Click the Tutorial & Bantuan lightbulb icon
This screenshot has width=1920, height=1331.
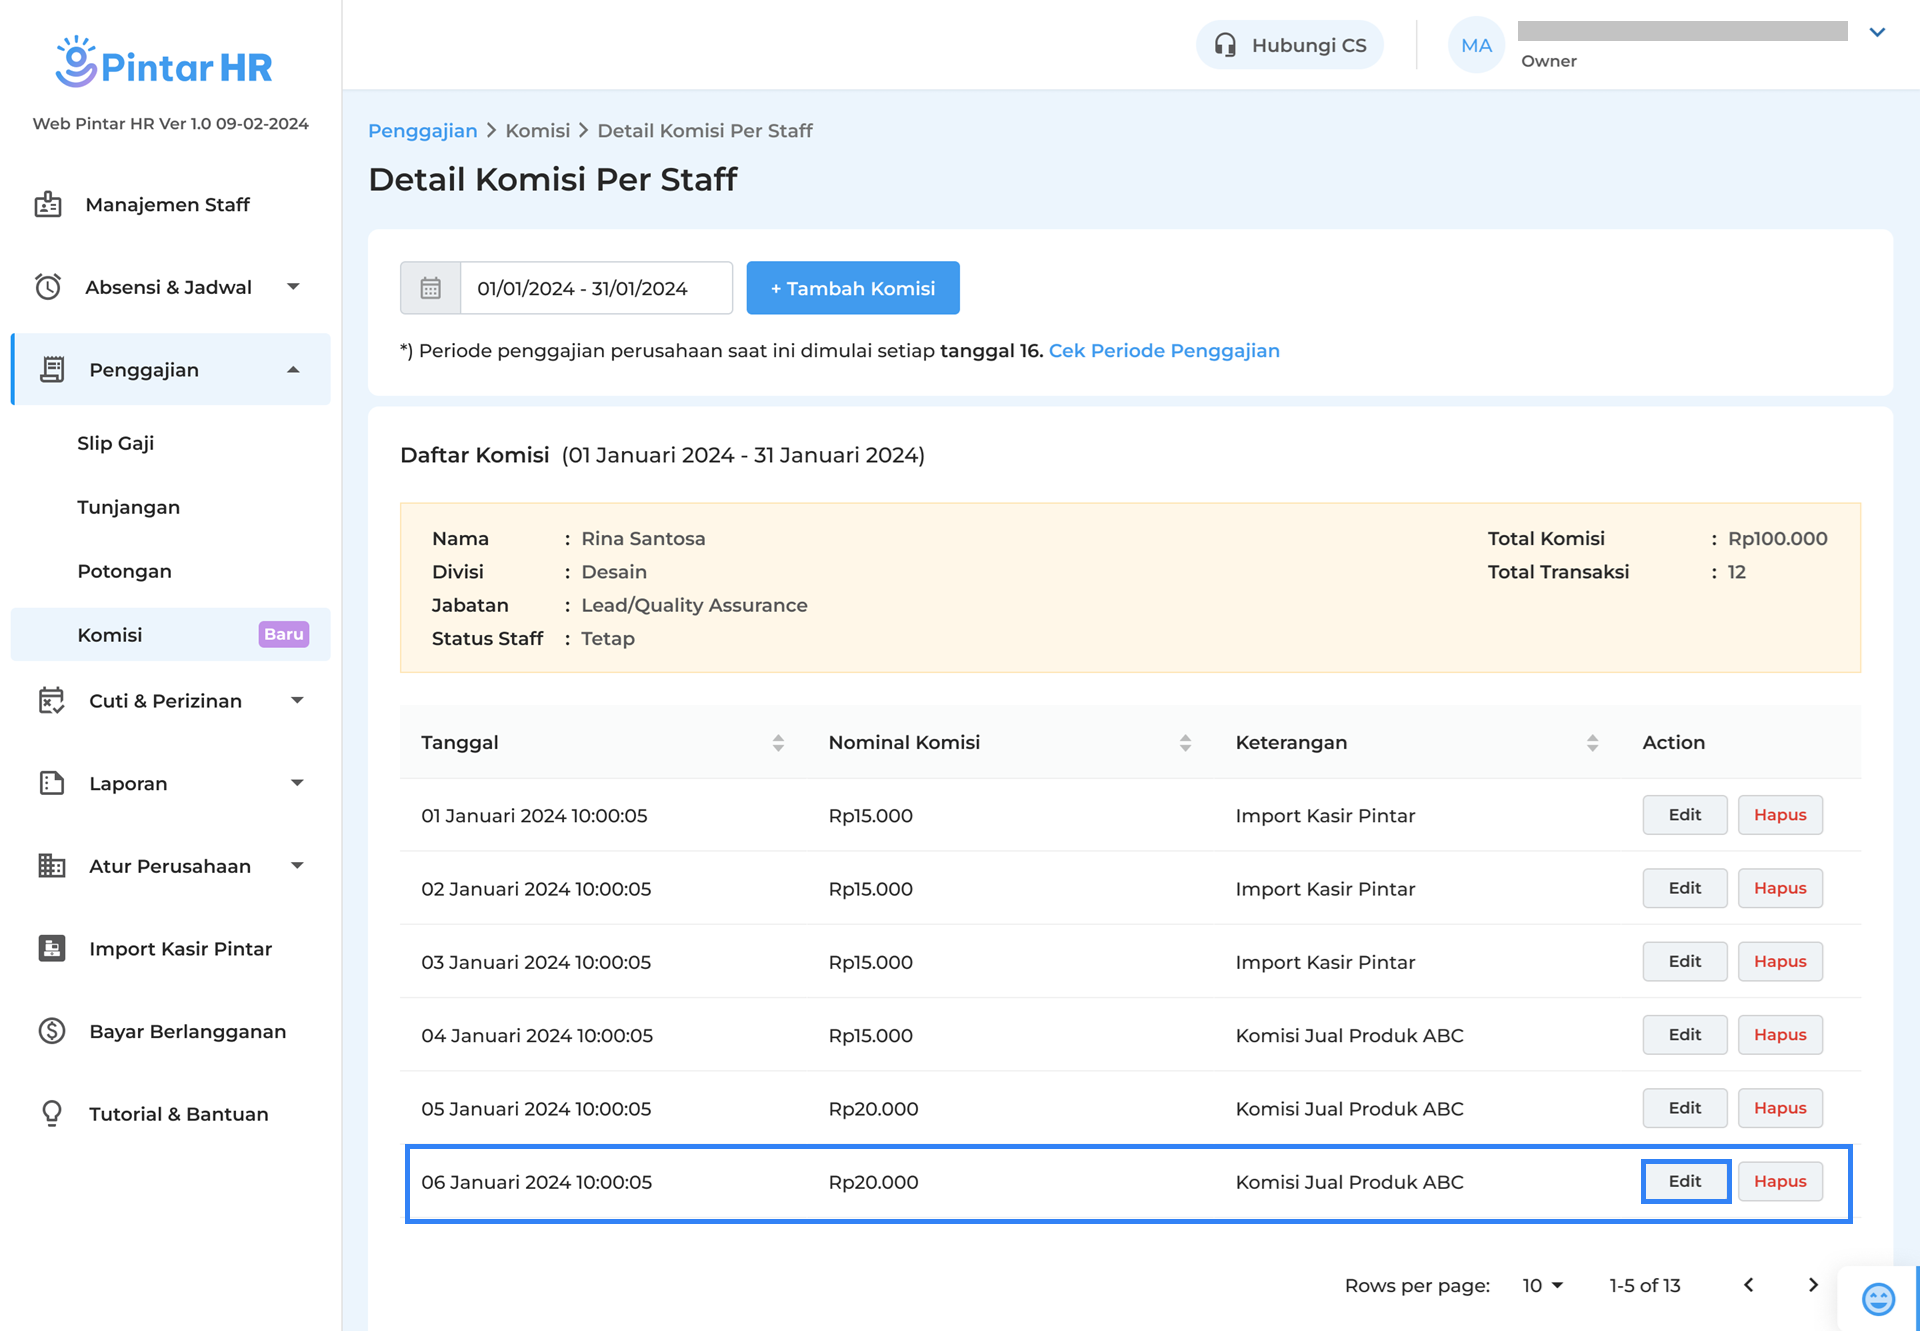click(52, 1113)
